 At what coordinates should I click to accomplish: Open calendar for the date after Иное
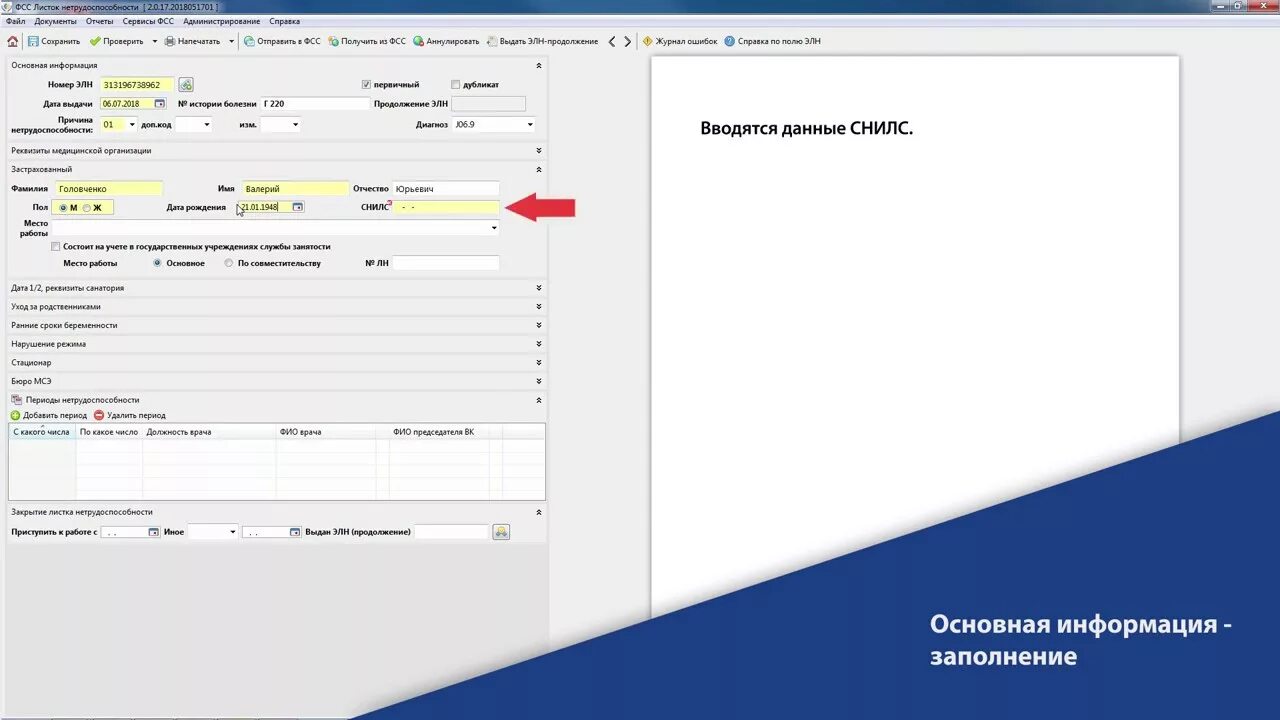(295, 532)
